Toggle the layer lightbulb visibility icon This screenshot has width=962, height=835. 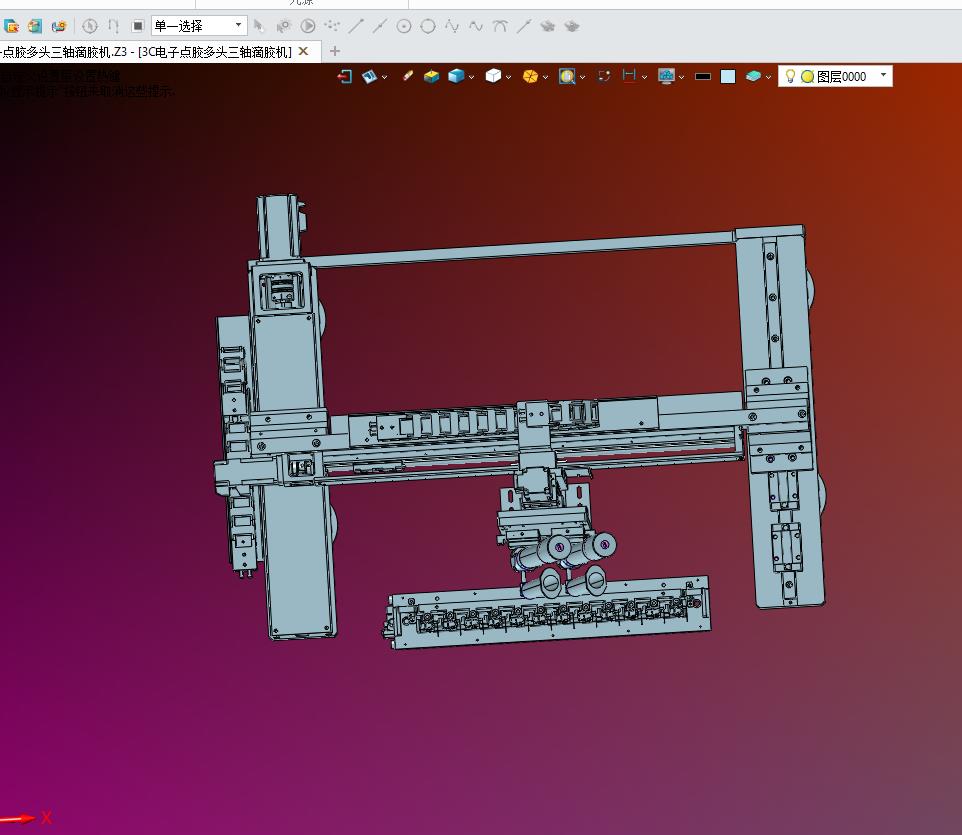point(790,76)
